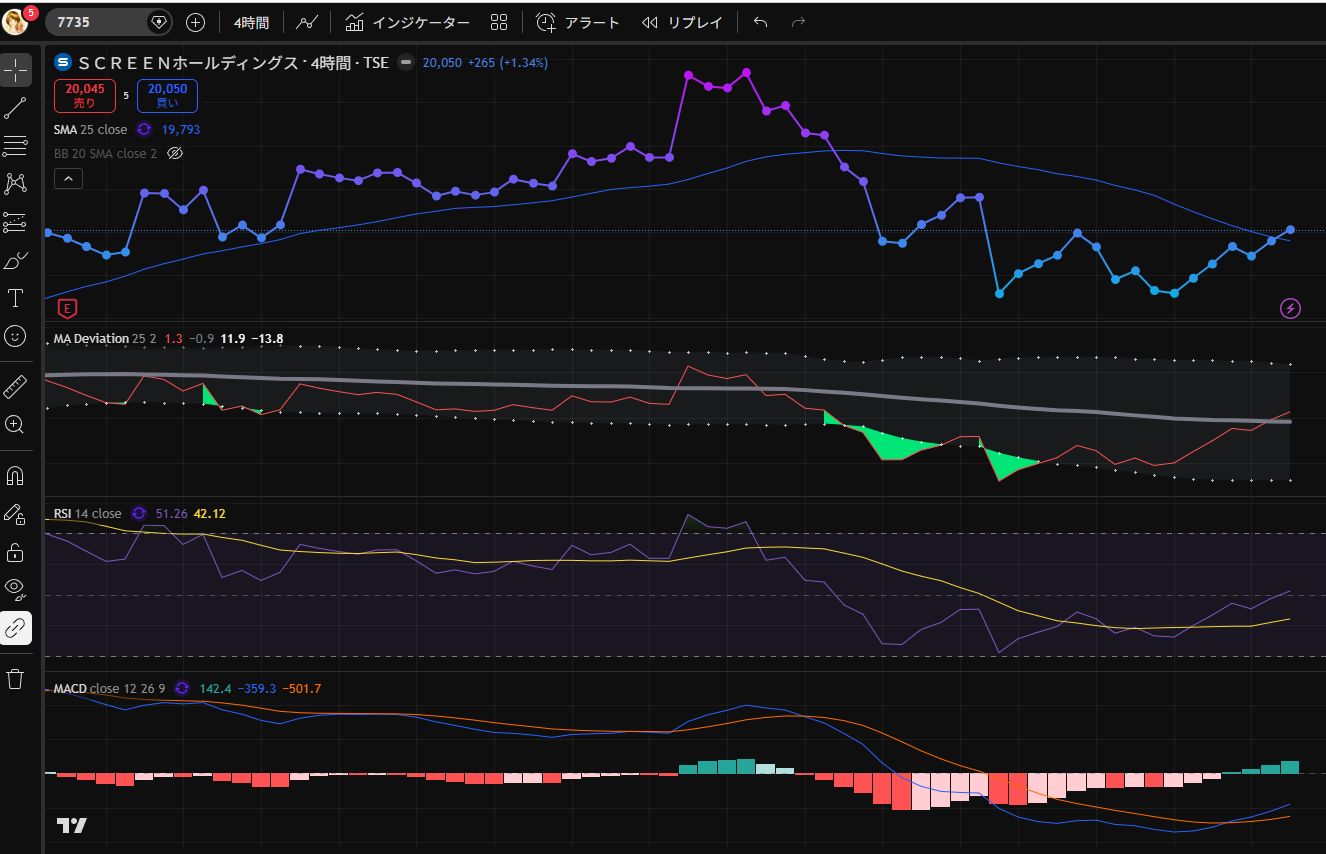Toggle magnet mode in the left toolbar
This screenshot has width=1326, height=854.
tap(15, 475)
